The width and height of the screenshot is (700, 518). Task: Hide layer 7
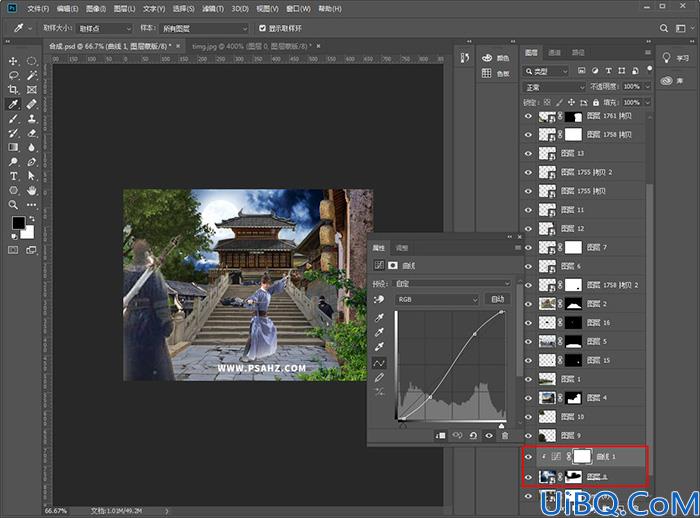point(529,248)
